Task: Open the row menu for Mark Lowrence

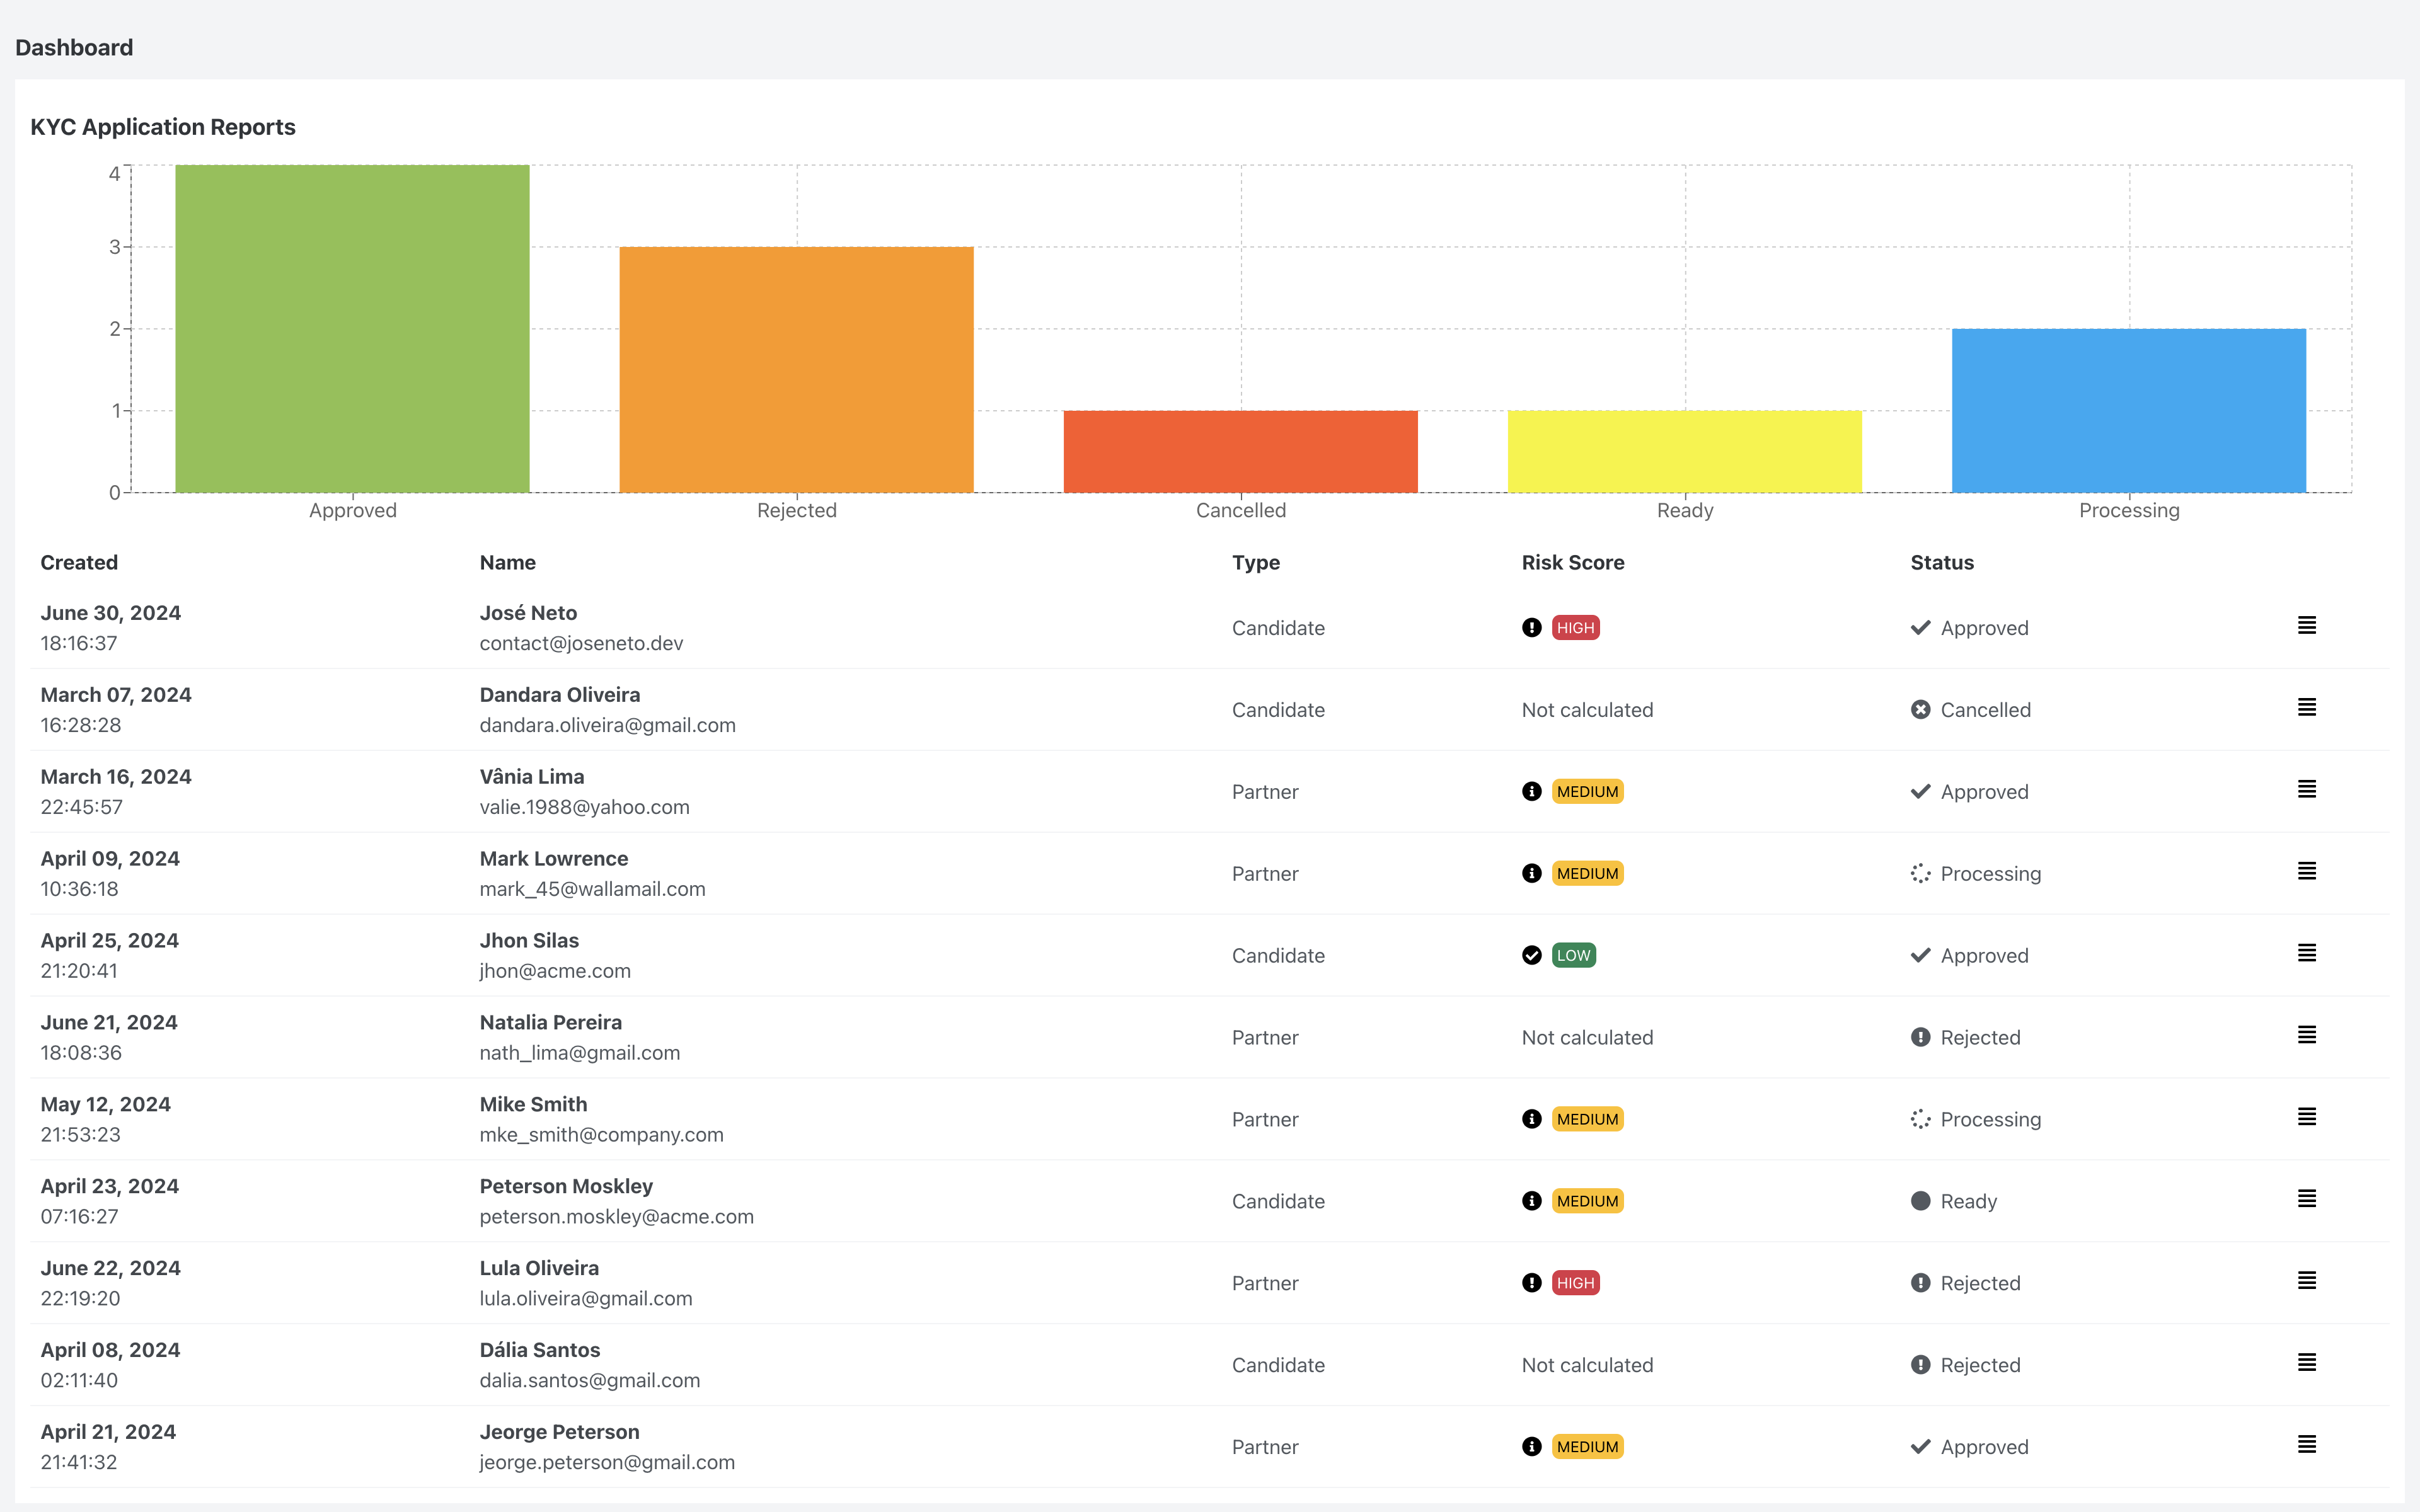Action: 2306,872
